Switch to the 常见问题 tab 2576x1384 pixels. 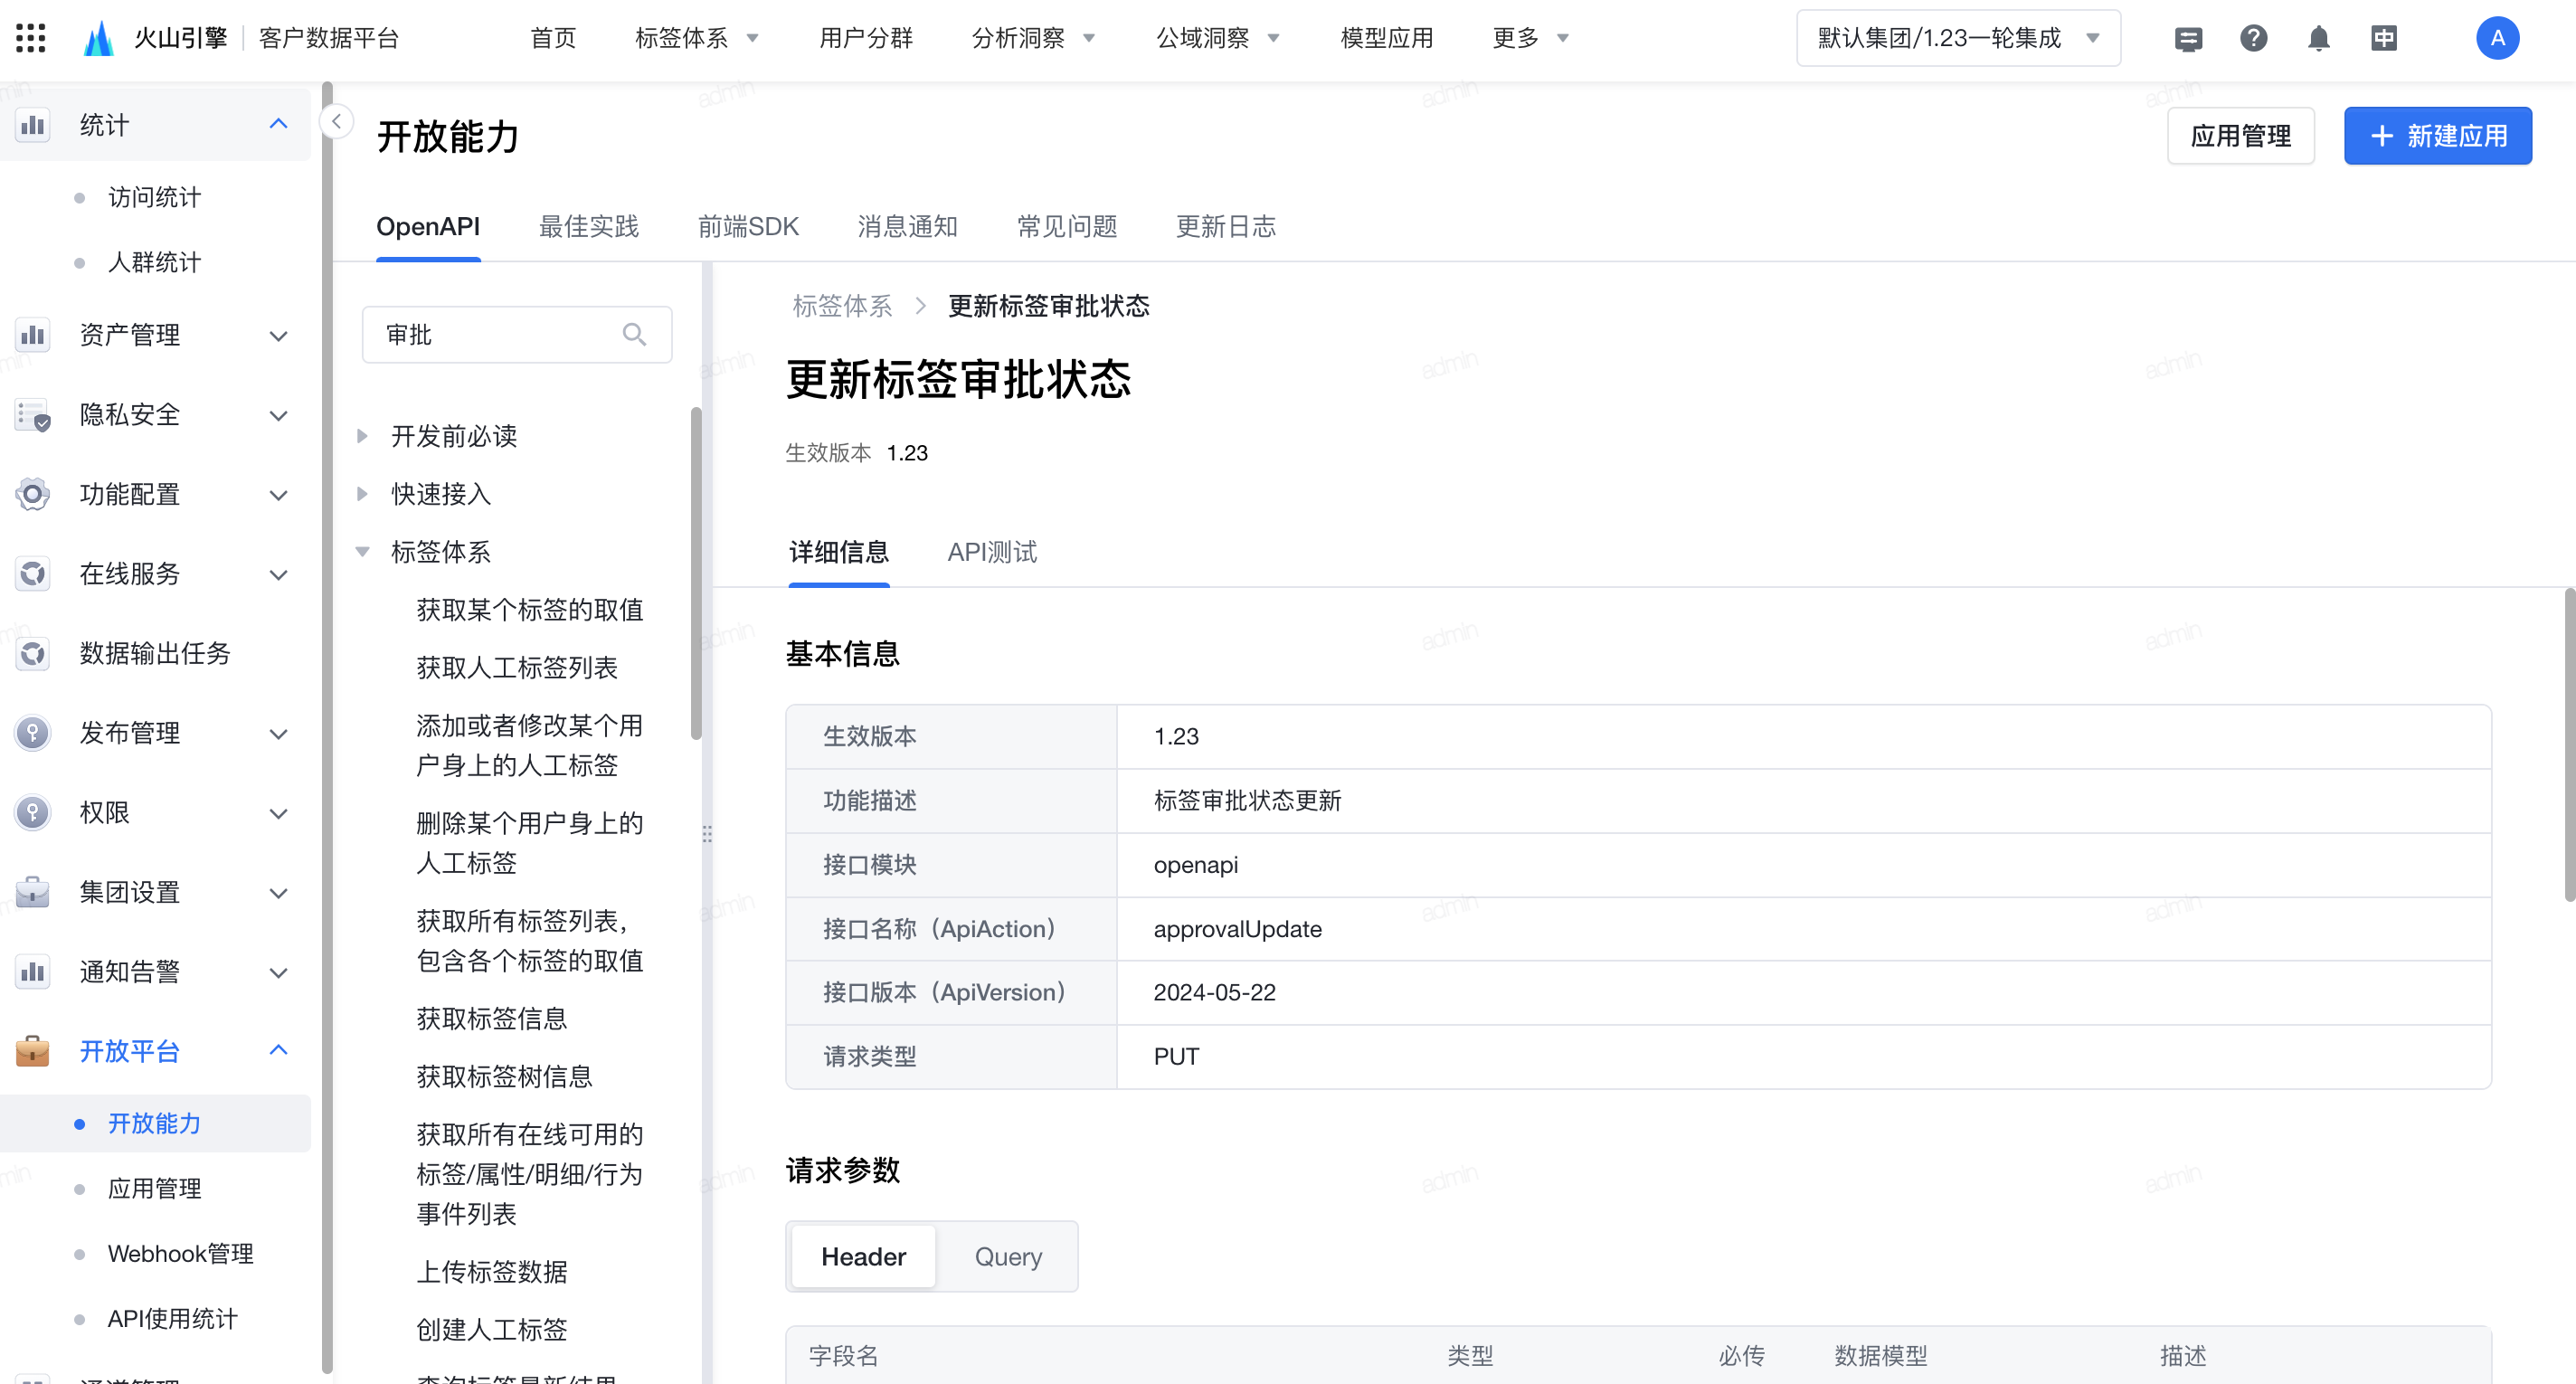1067,226
